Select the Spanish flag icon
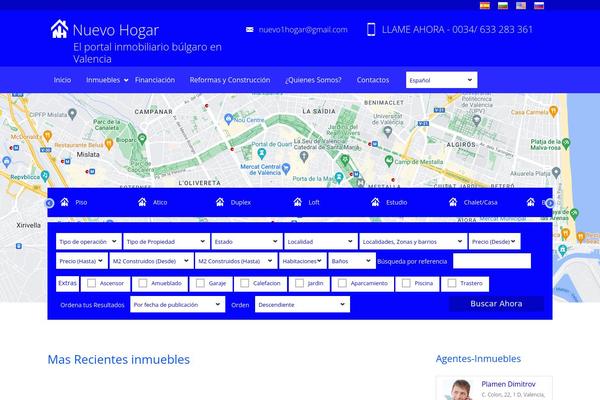Screen dimensions: 600x400 (x=485, y=5)
